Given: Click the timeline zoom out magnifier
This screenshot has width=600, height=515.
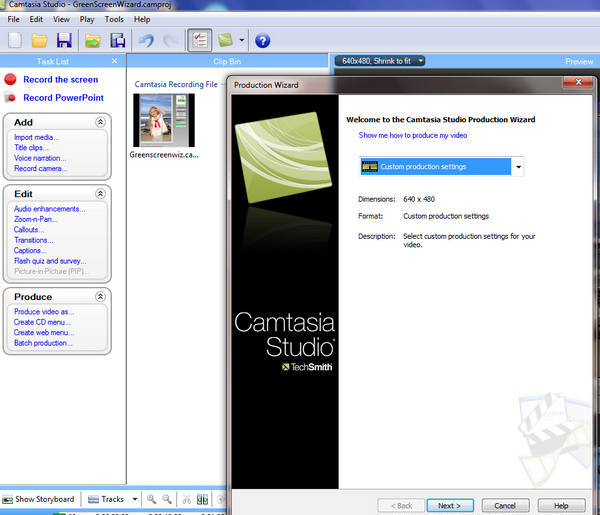Looking at the screenshot, I should 167,499.
